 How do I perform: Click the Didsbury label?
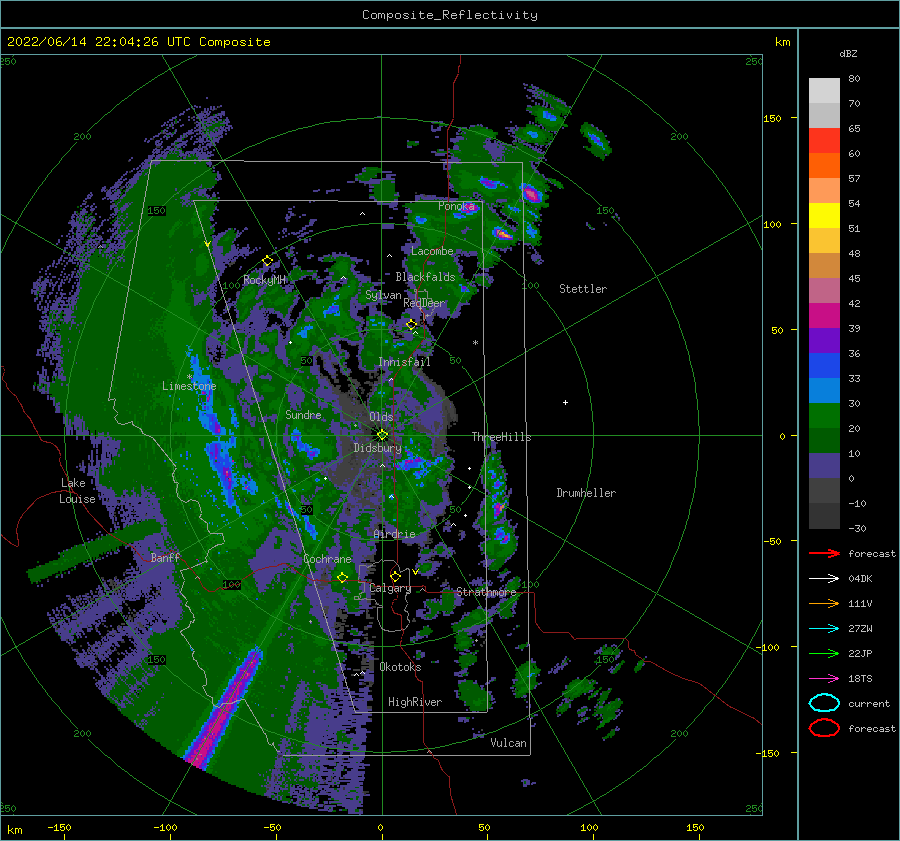coord(378,448)
